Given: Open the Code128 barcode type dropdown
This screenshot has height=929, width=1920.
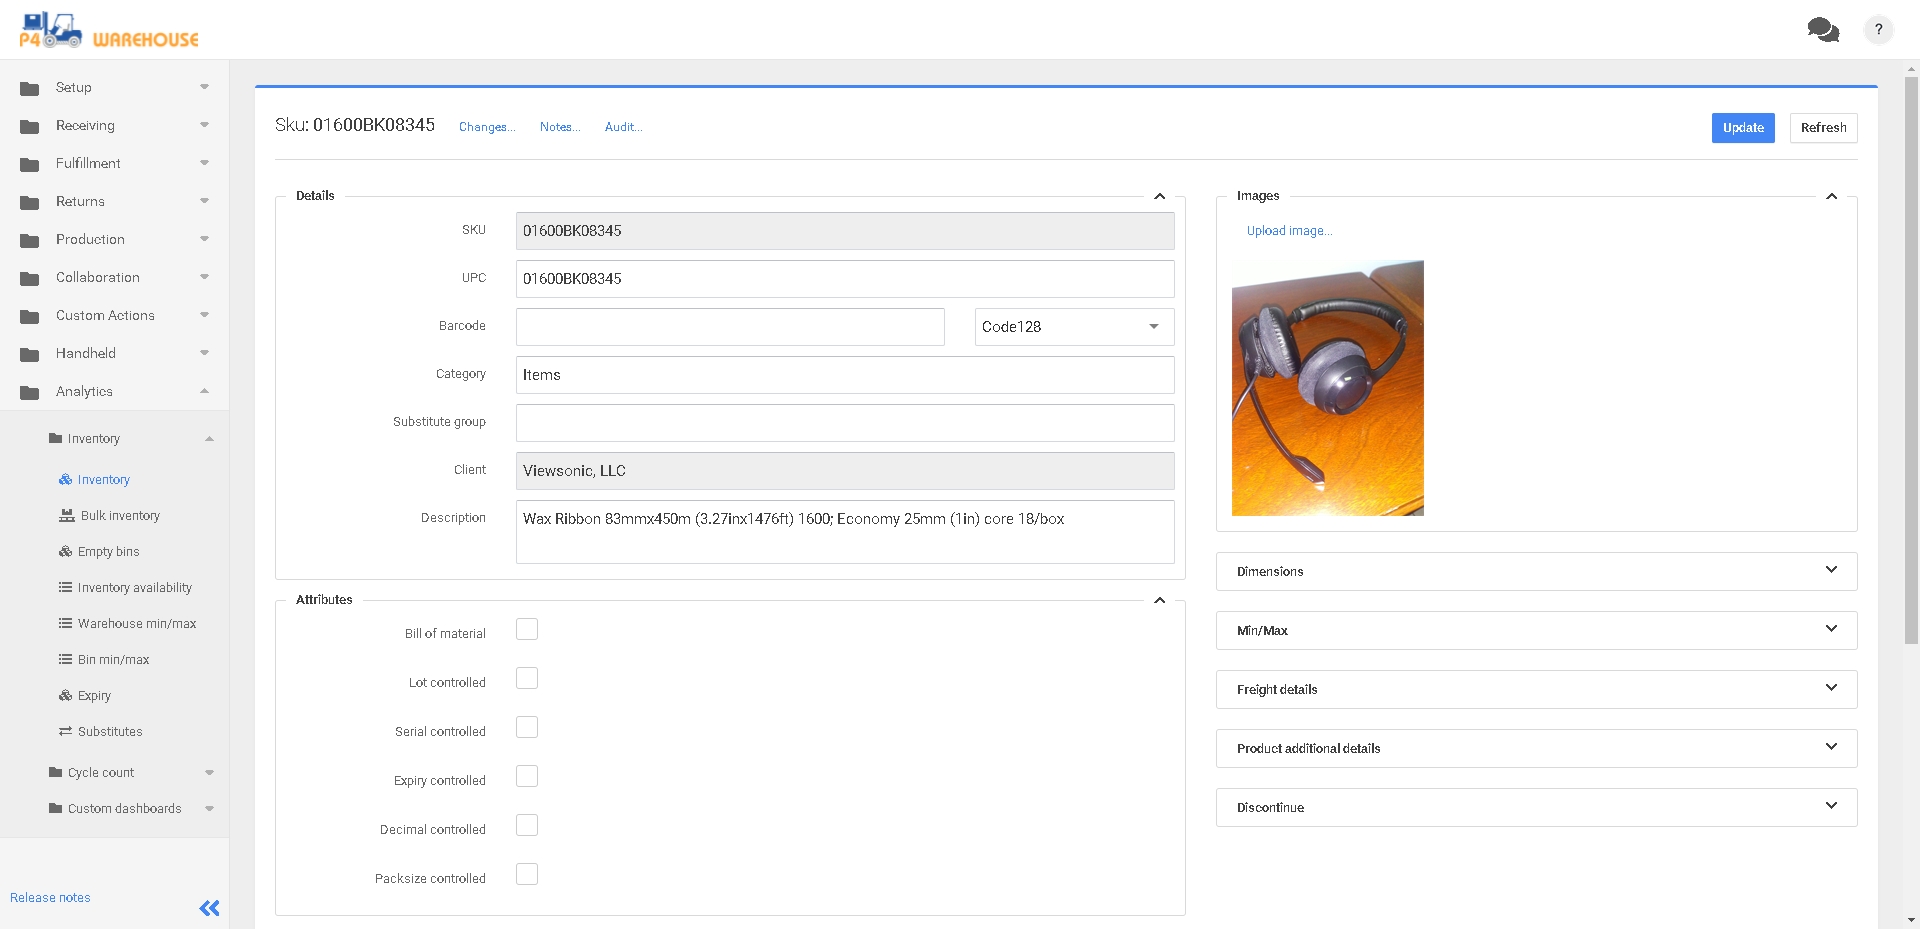Looking at the screenshot, I should tap(1073, 327).
